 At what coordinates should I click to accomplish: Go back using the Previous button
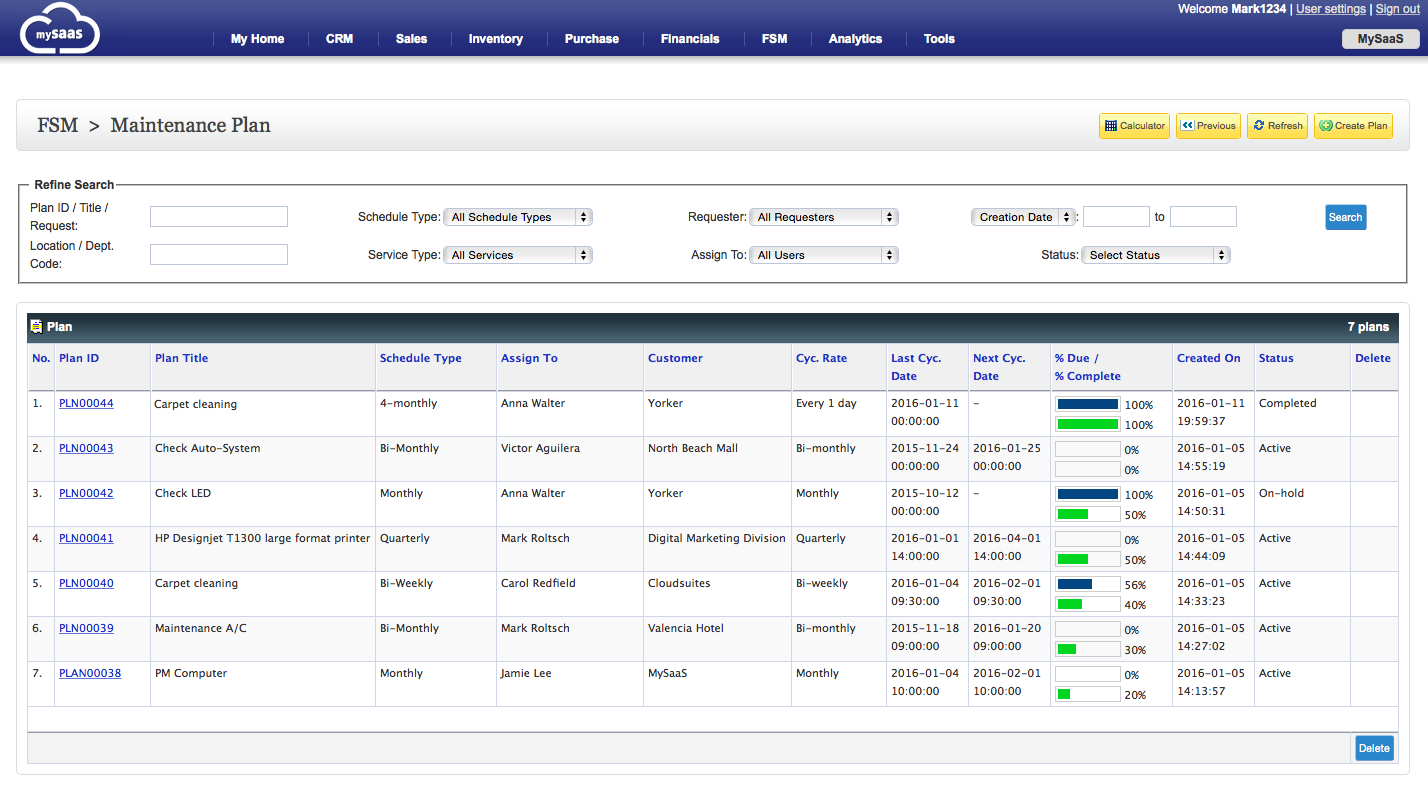pos(1208,126)
